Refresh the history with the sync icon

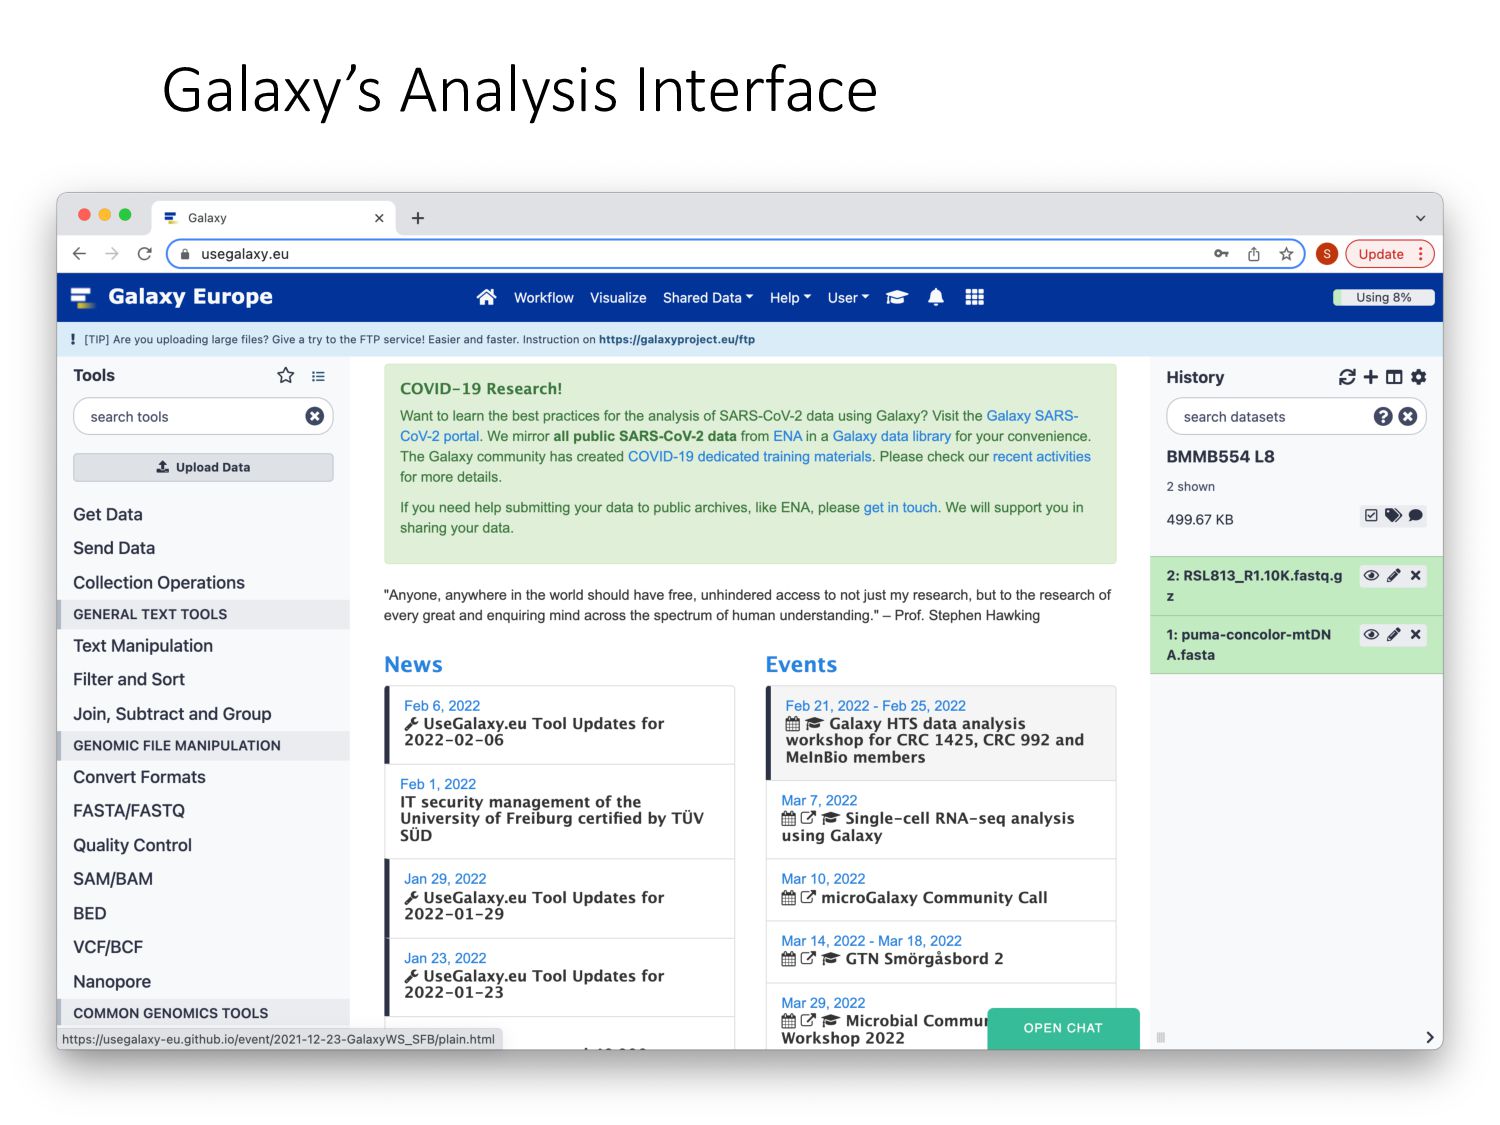coord(1347,377)
